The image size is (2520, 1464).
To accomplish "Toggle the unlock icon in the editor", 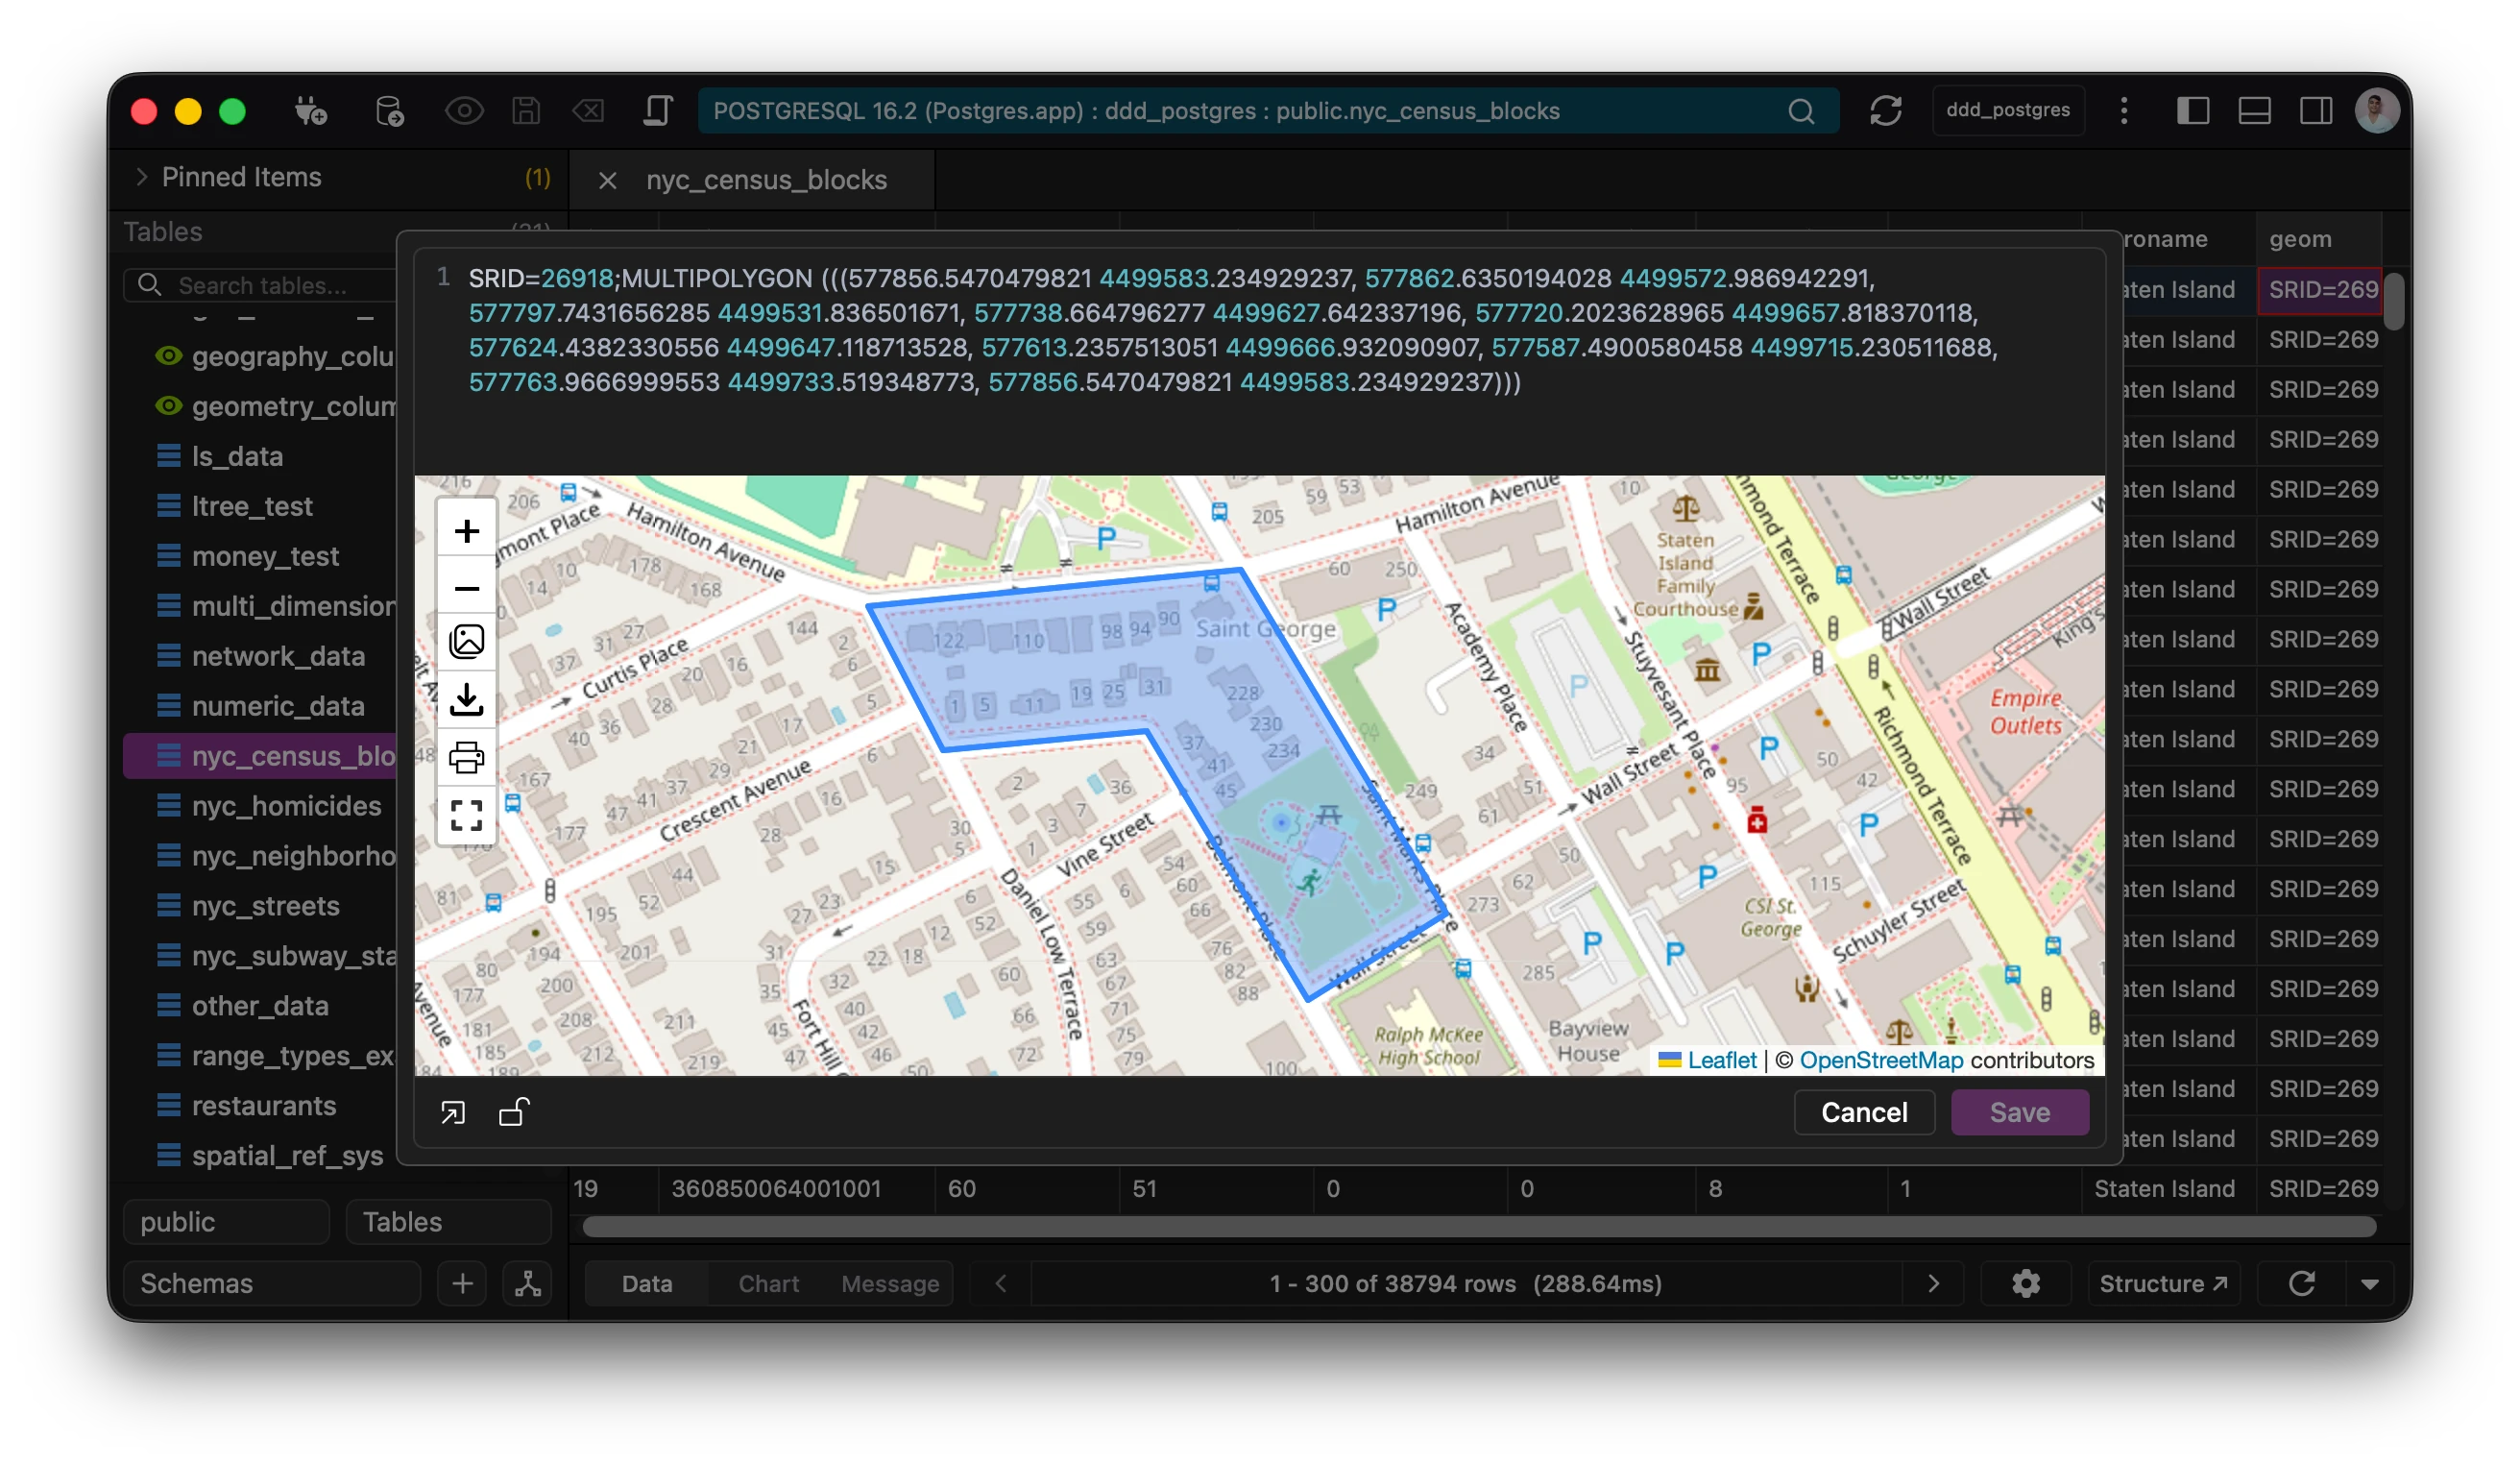I will [x=514, y=1112].
